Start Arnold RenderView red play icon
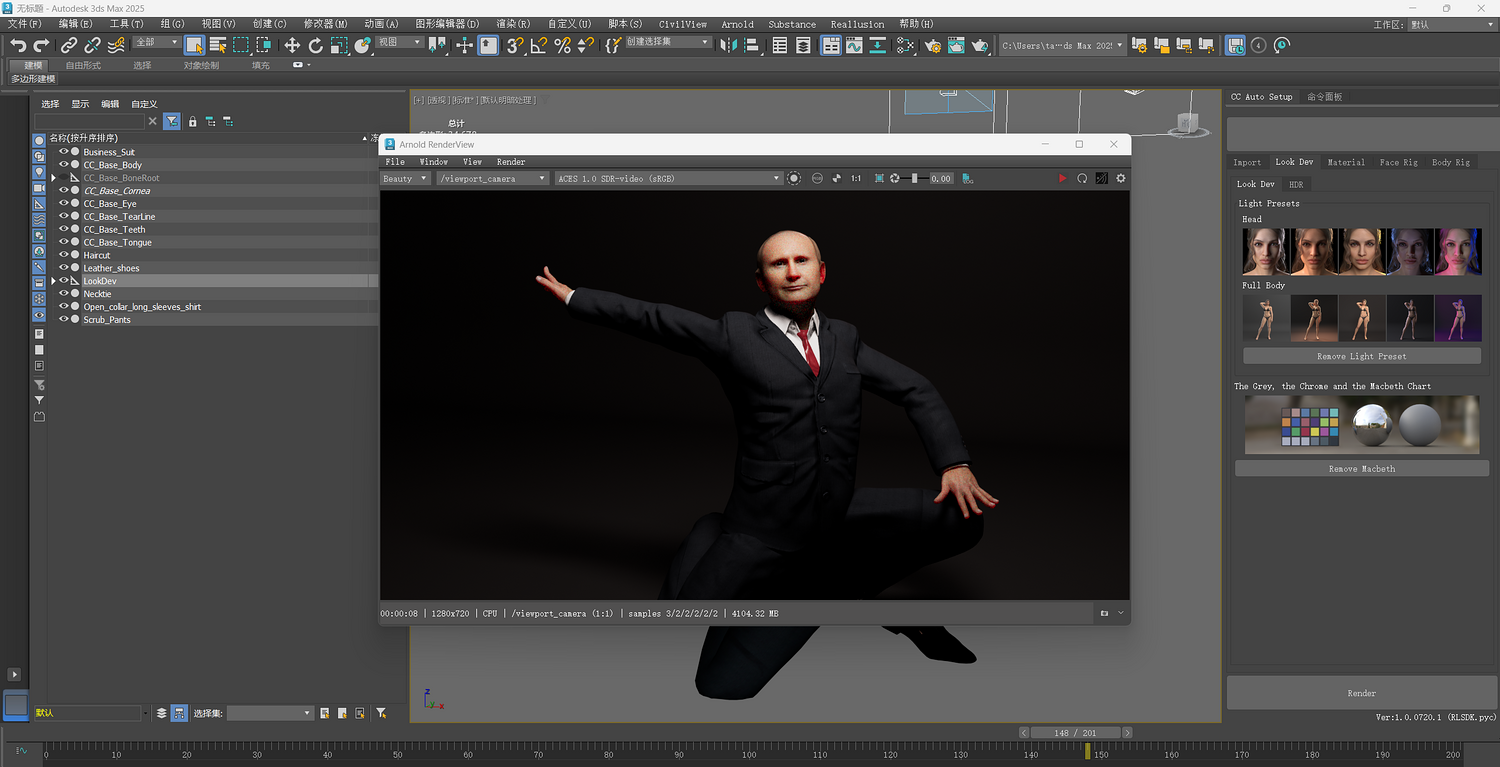1500x767 pixels. [x=1063, y=178]
